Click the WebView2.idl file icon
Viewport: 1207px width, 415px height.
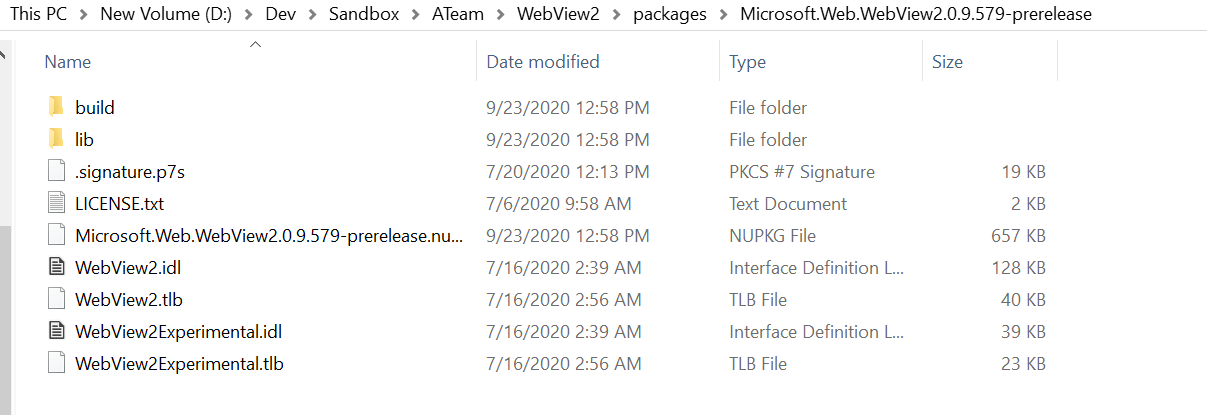click(56, 267)
